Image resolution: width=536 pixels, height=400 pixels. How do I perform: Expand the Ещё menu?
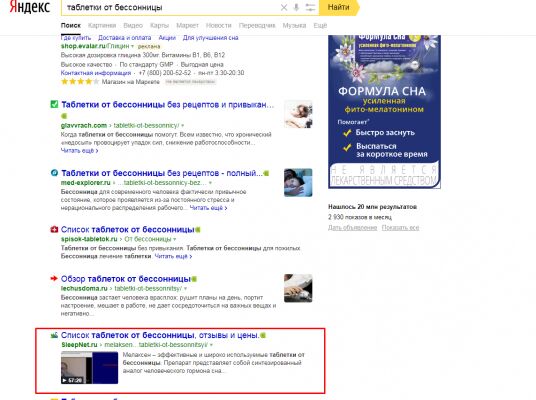[x=320, y=26]
